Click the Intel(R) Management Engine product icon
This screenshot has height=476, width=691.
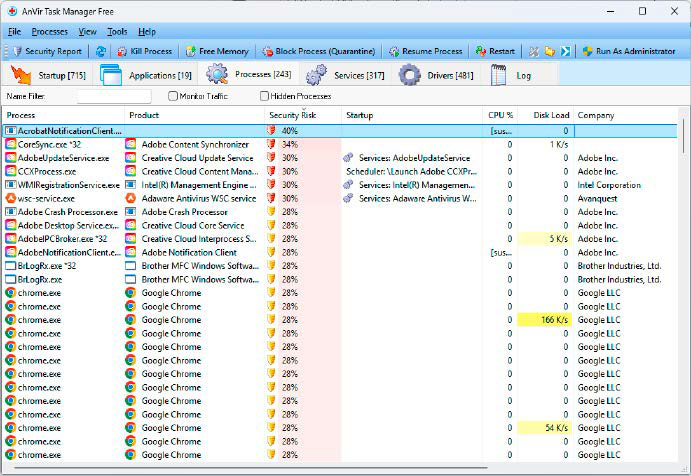(x=130, y=185)
